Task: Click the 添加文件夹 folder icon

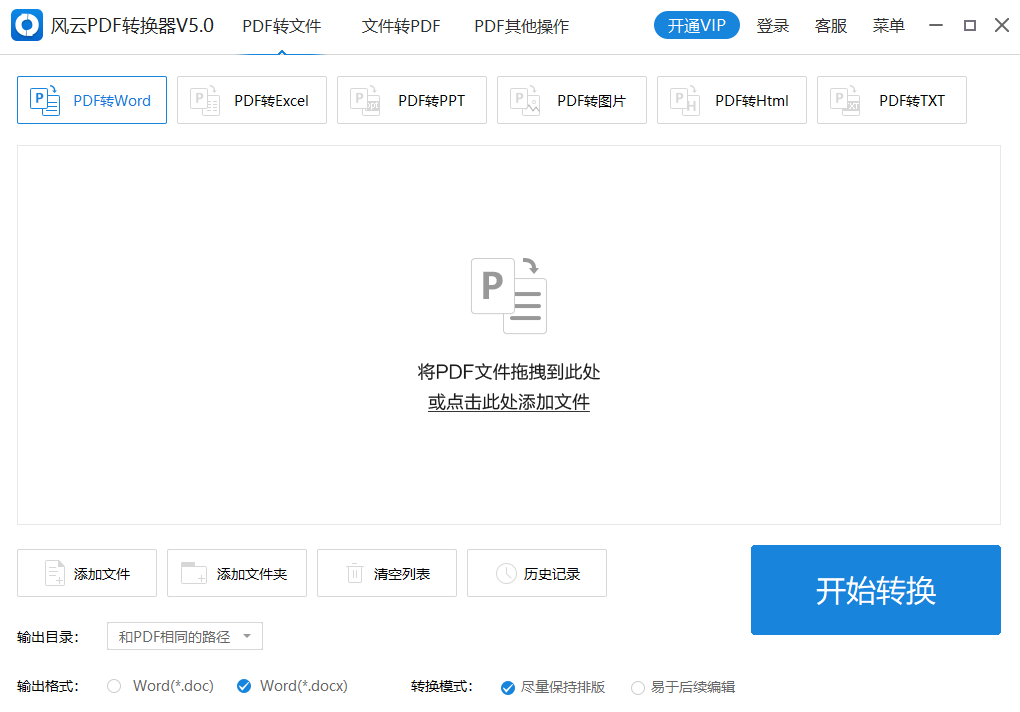Action: click(194, 573)
